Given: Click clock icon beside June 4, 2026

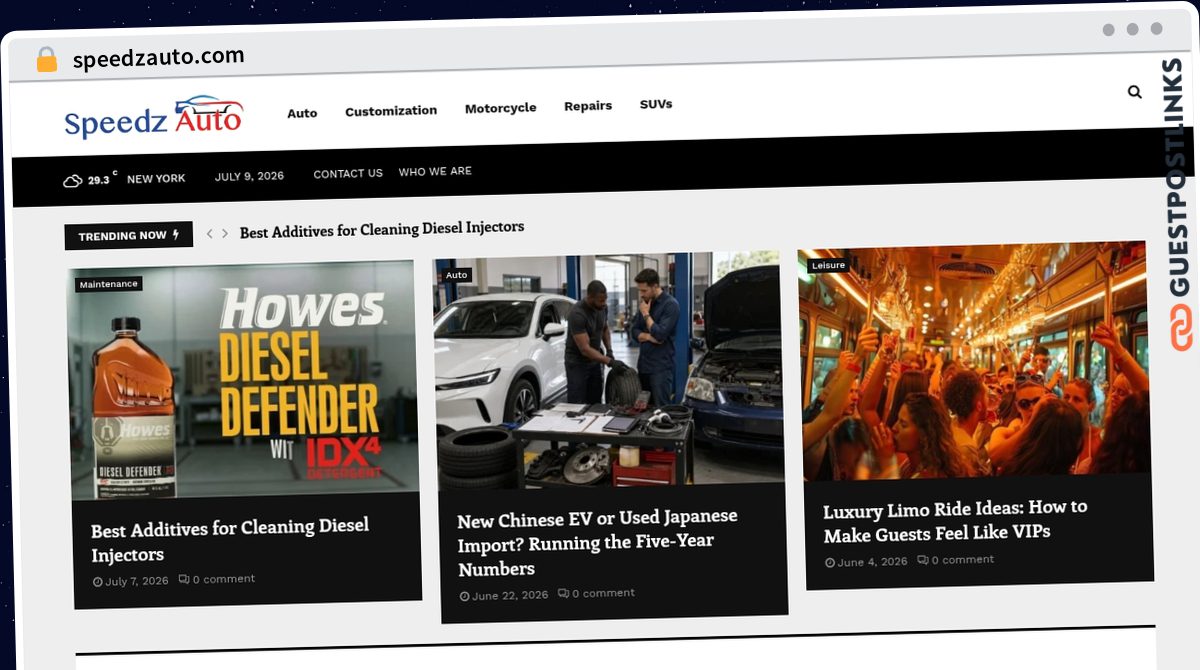Looking at the screenshot, I should [x=830, y=563].
